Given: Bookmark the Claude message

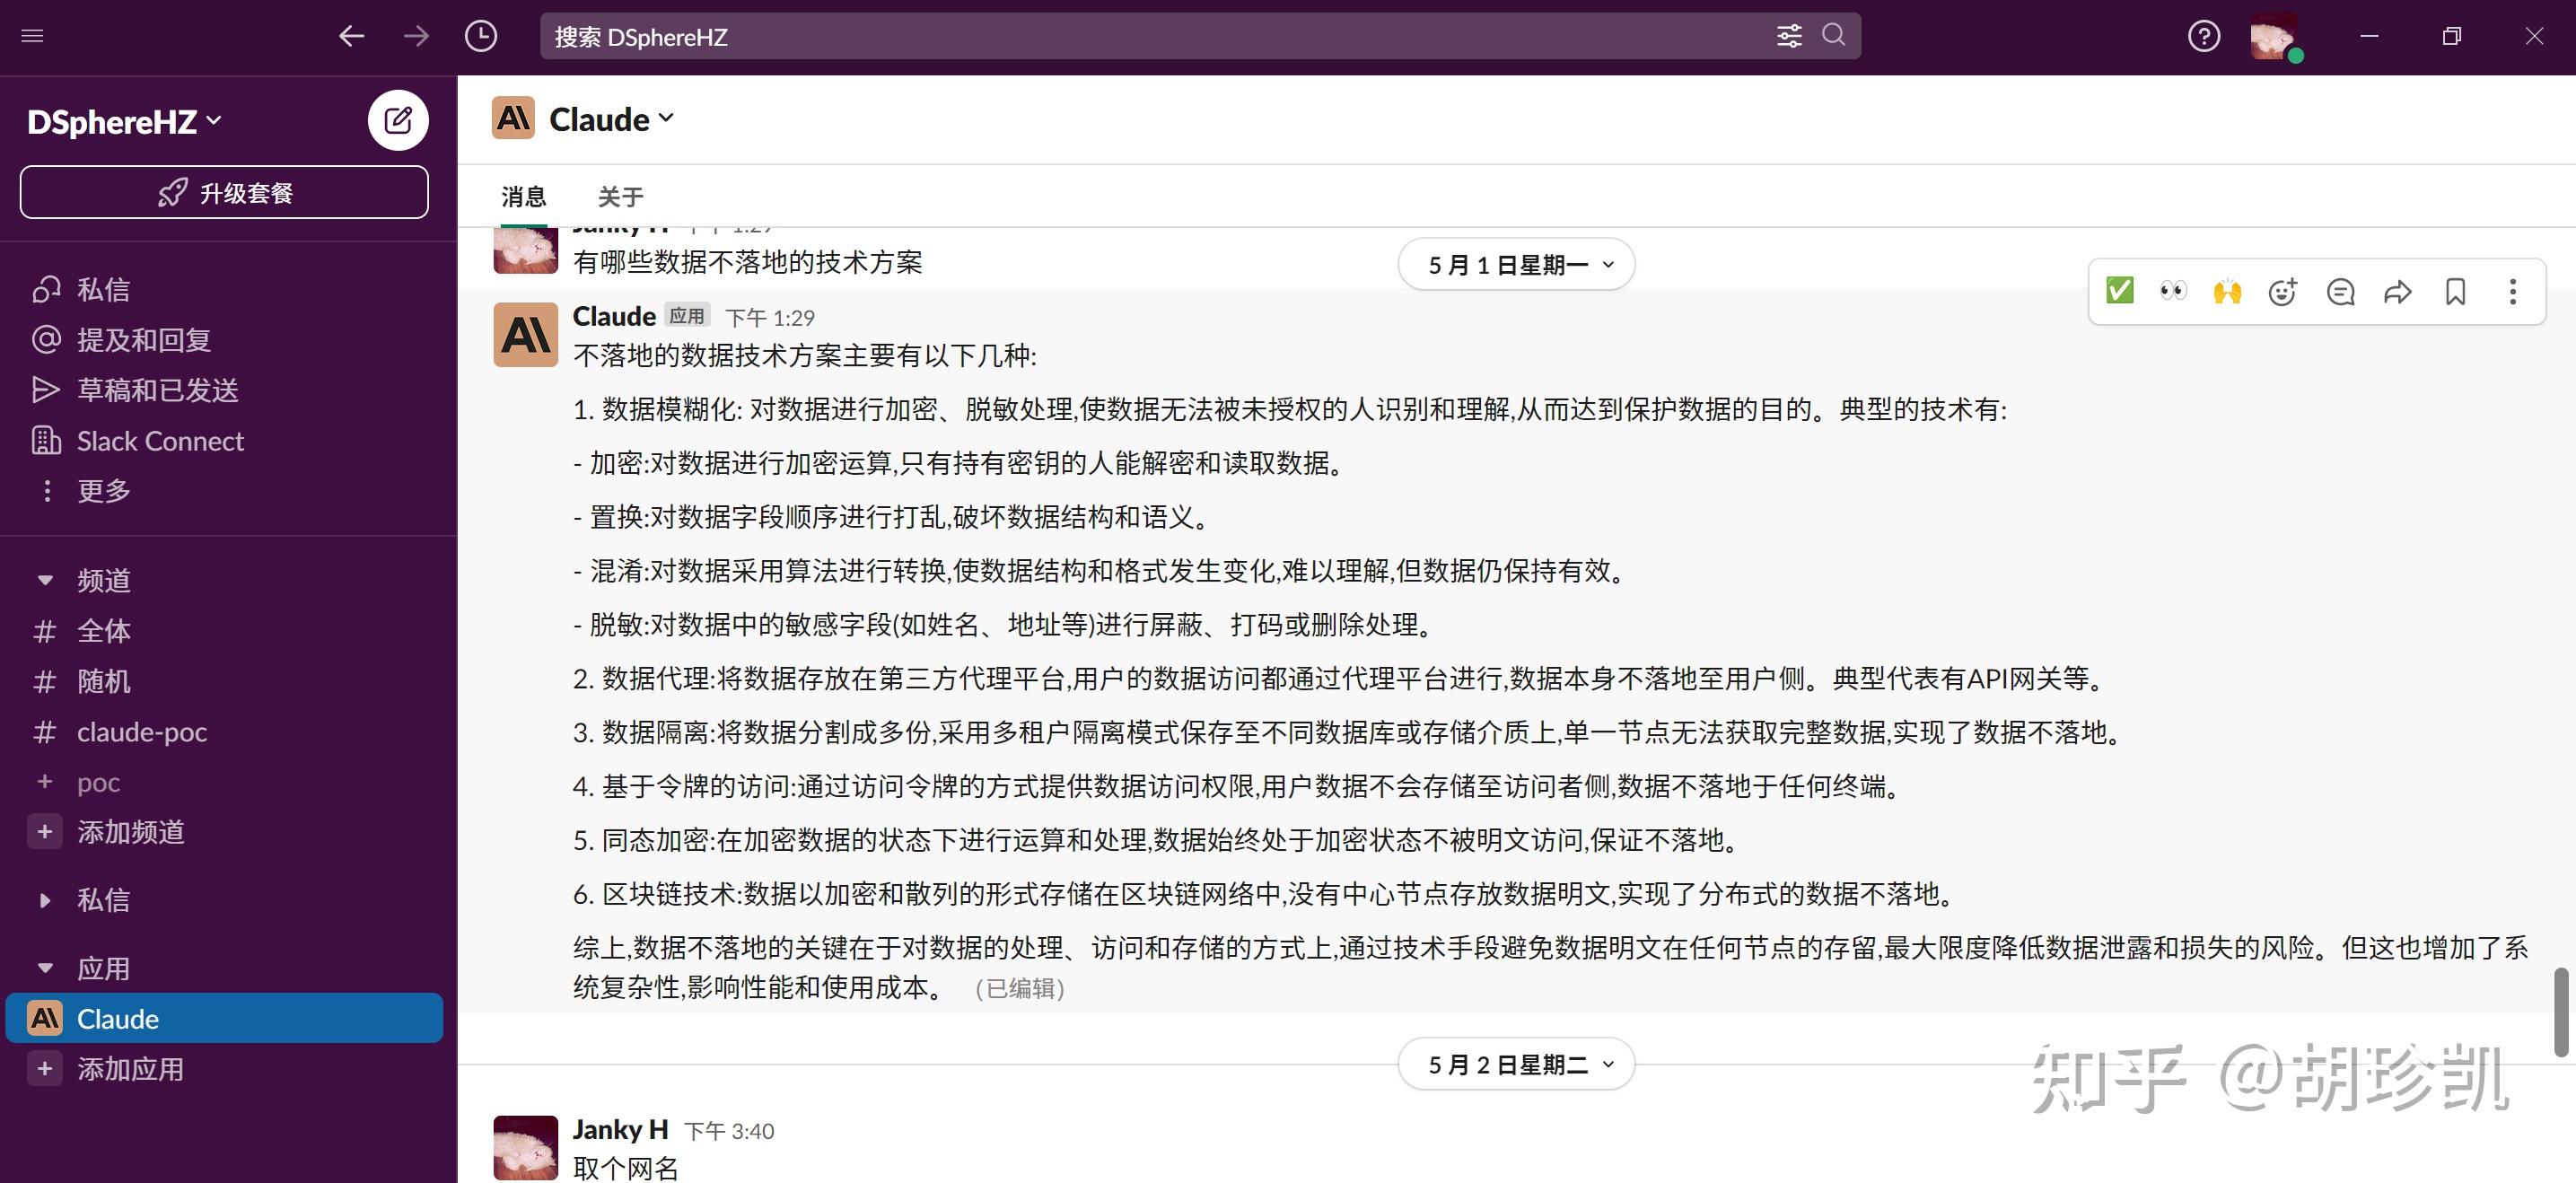Looking at the screenshot, I should pos(2455,291).
